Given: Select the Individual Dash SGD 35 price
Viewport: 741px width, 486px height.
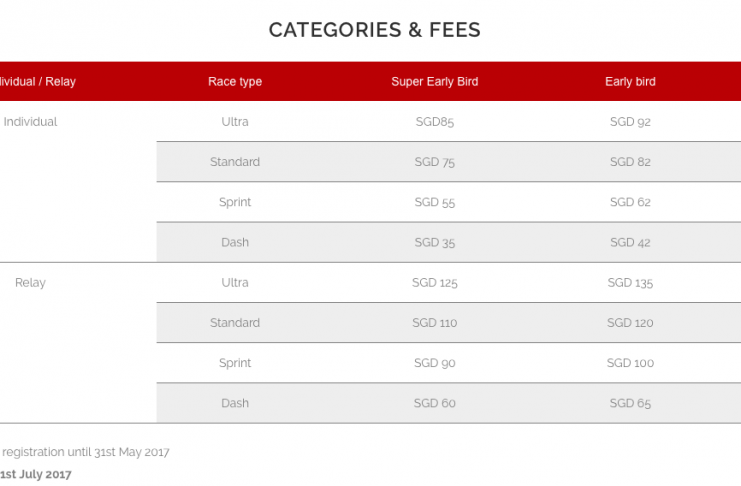Looking at the screenshot, I should pyautogui.click(x=435, y=242).
